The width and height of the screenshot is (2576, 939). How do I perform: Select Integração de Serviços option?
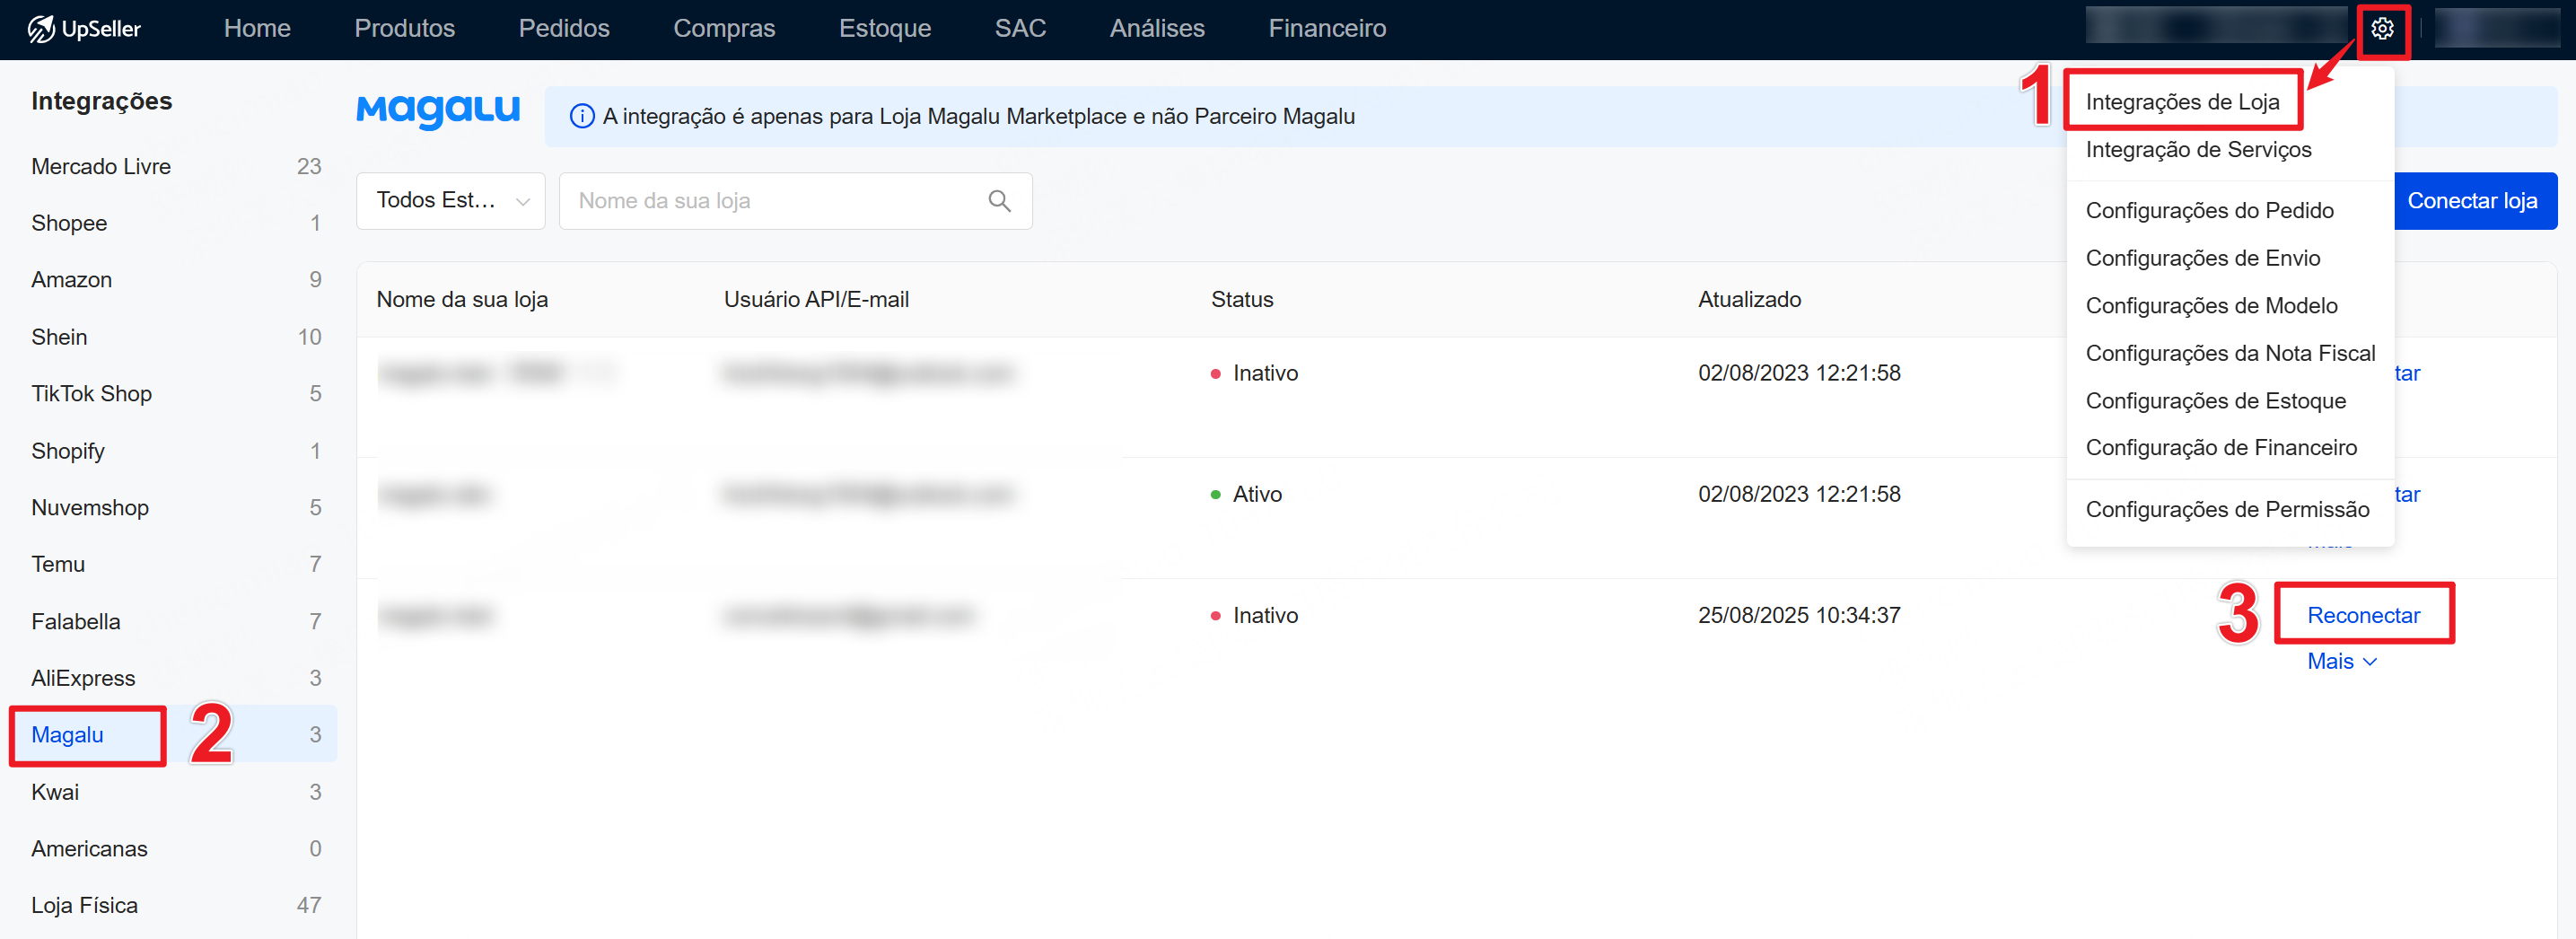pyautogui.click(x=2197, y=150)
